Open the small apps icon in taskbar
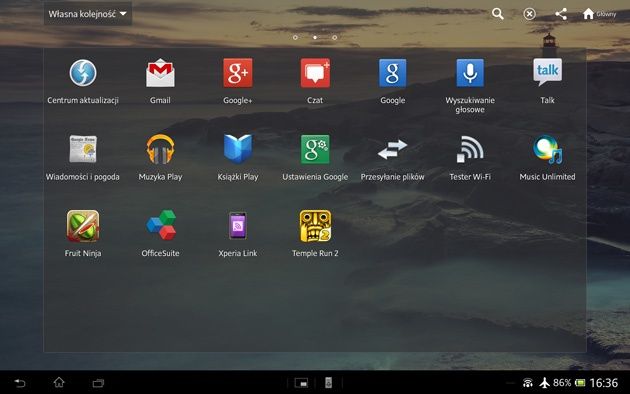The width and height of the screenshot is (630, 394). point(301,383)
